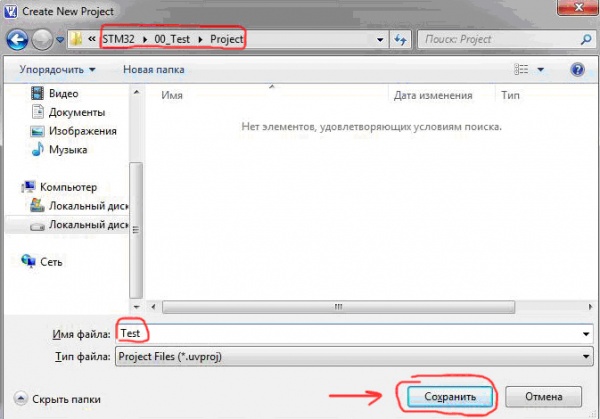600x419 pixels.
Task: Select Сеть in the navigation pane
Action: point(51,262)
